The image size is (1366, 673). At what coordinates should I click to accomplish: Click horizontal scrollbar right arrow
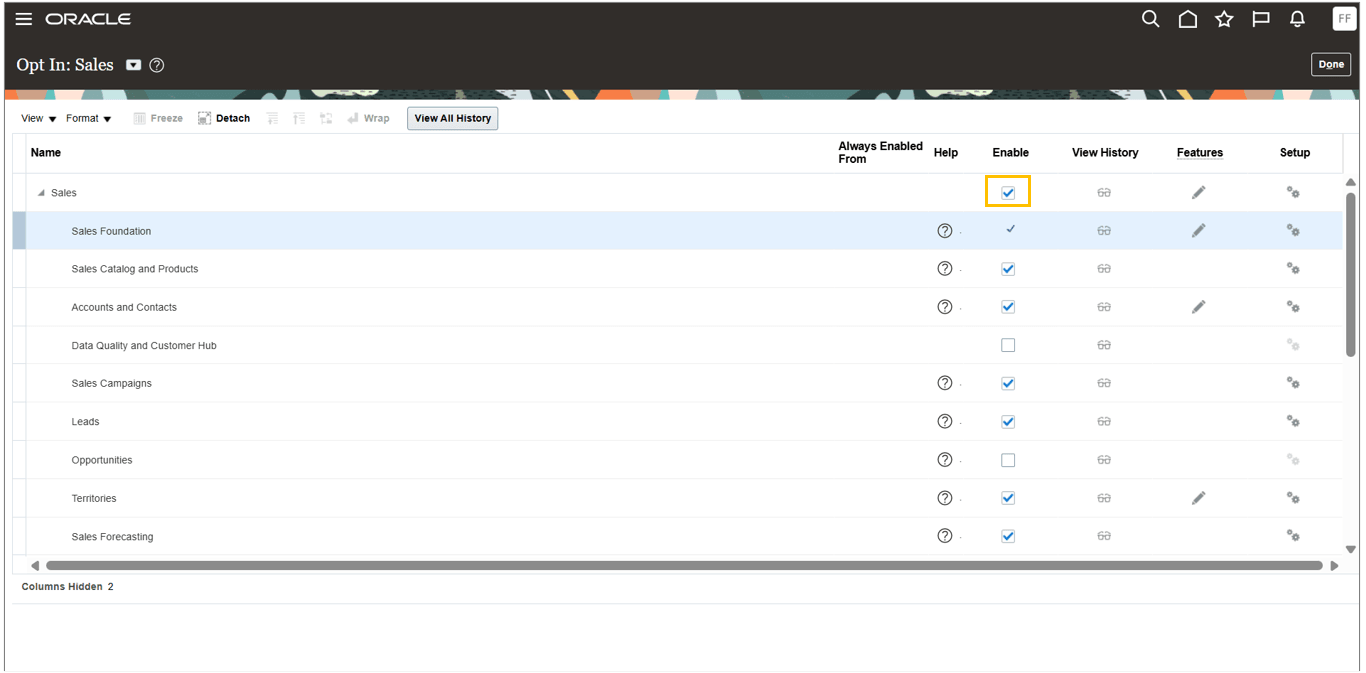point(1334,565)
